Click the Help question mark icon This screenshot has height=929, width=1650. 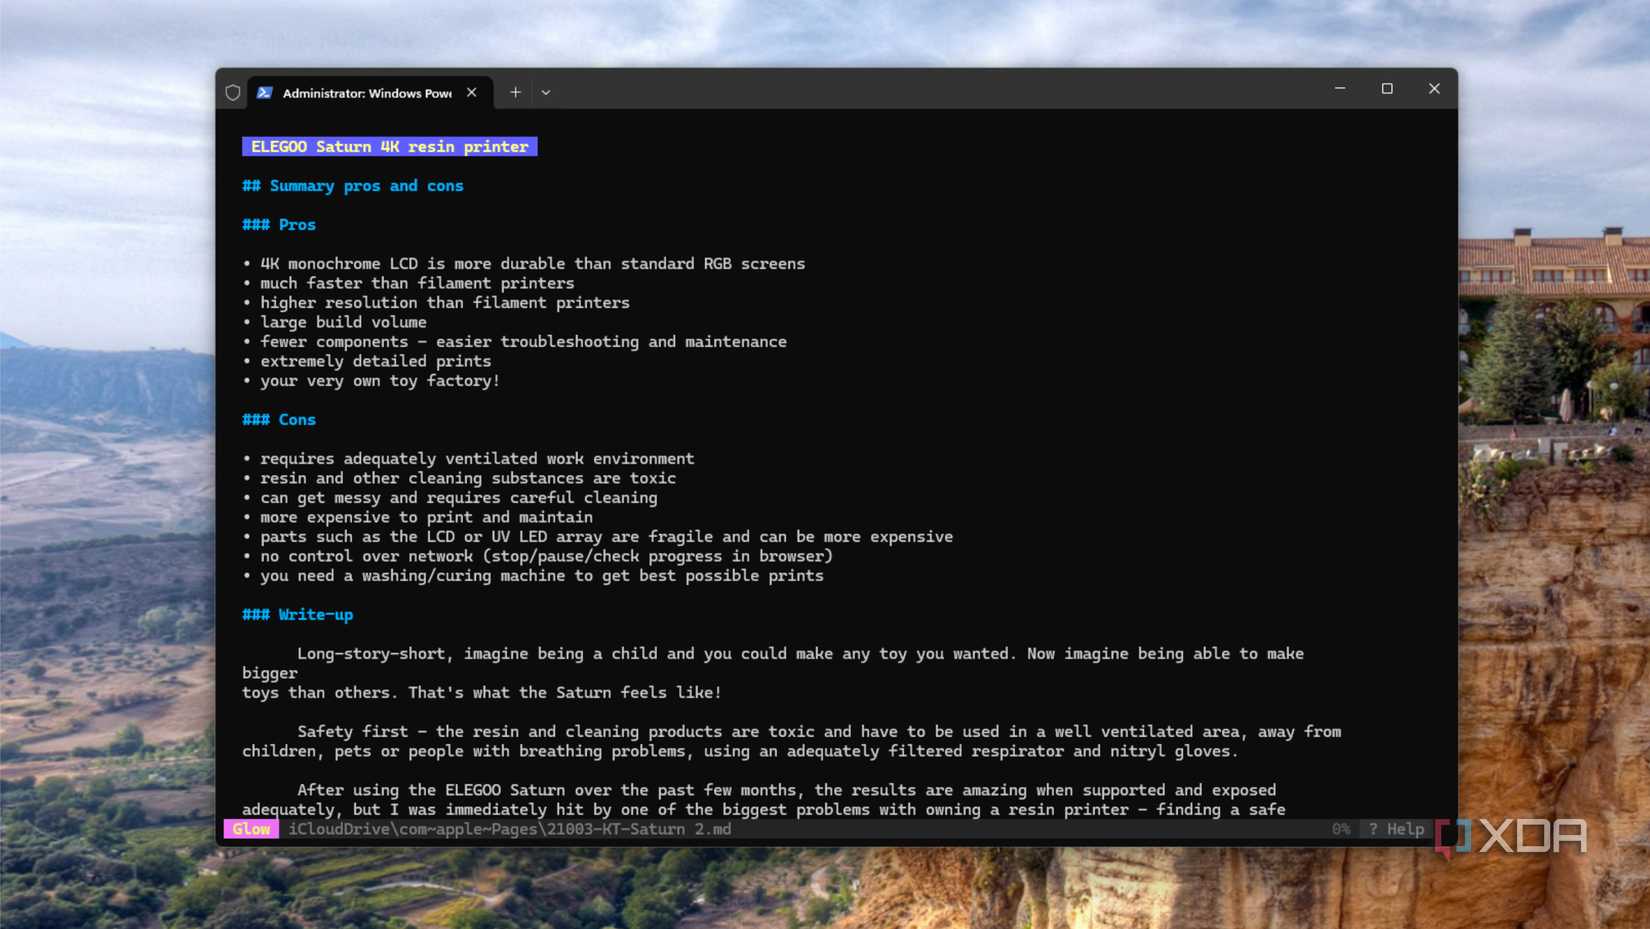[x=1372, y=828]
